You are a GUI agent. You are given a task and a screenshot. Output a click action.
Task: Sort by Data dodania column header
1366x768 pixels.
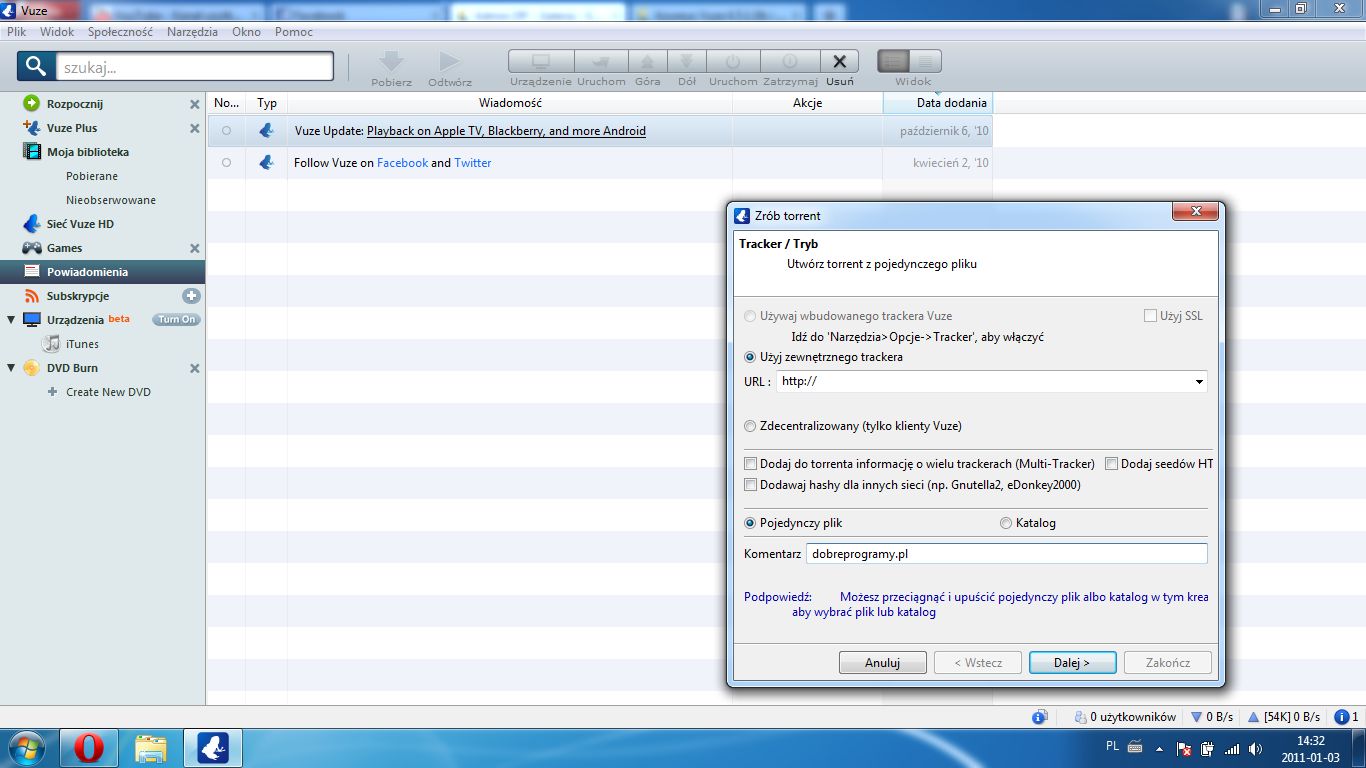coord(938,103)
